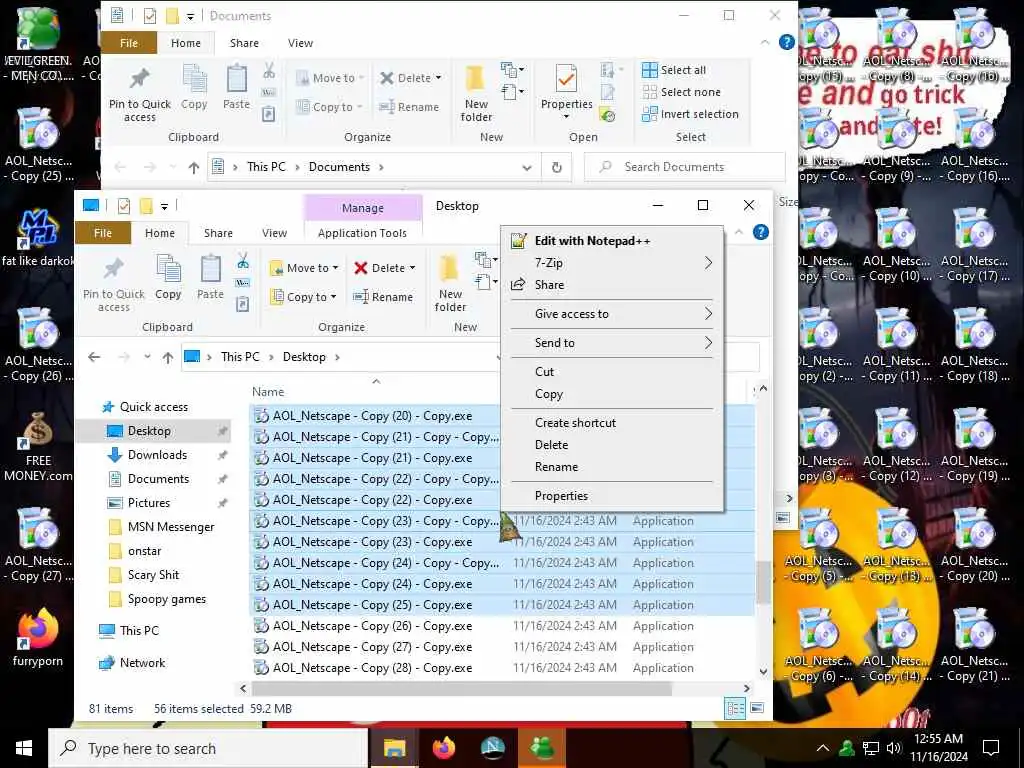Choose Rename in context menu
The width and height of the screenshot is (1024, 768).
[612, 468]
